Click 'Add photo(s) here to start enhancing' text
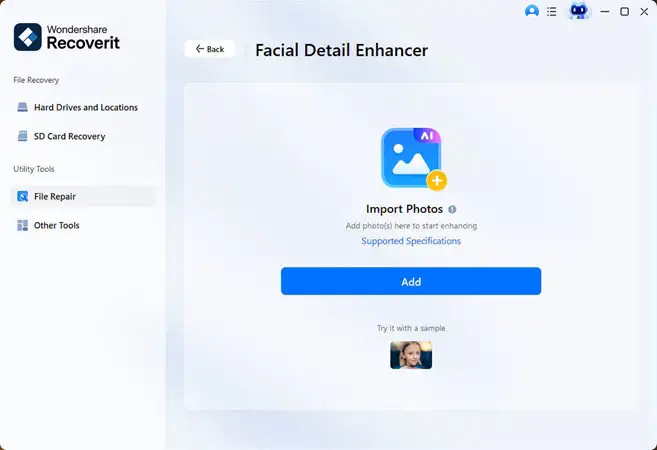 point(411,226)
